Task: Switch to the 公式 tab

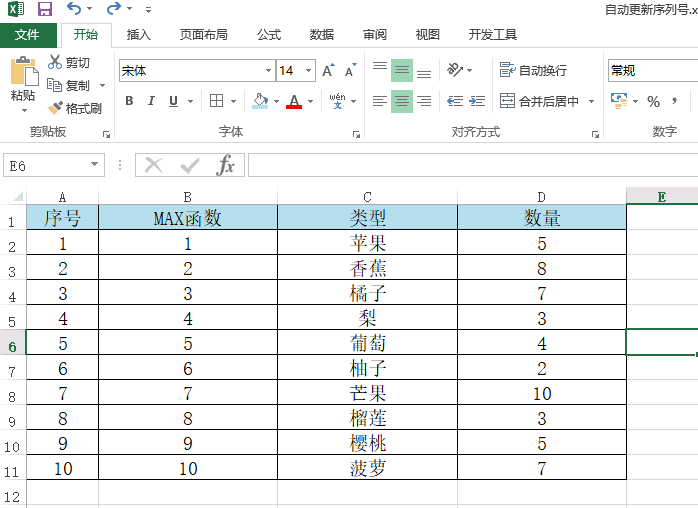Action: pyautogui.click(x=269, y=35)
